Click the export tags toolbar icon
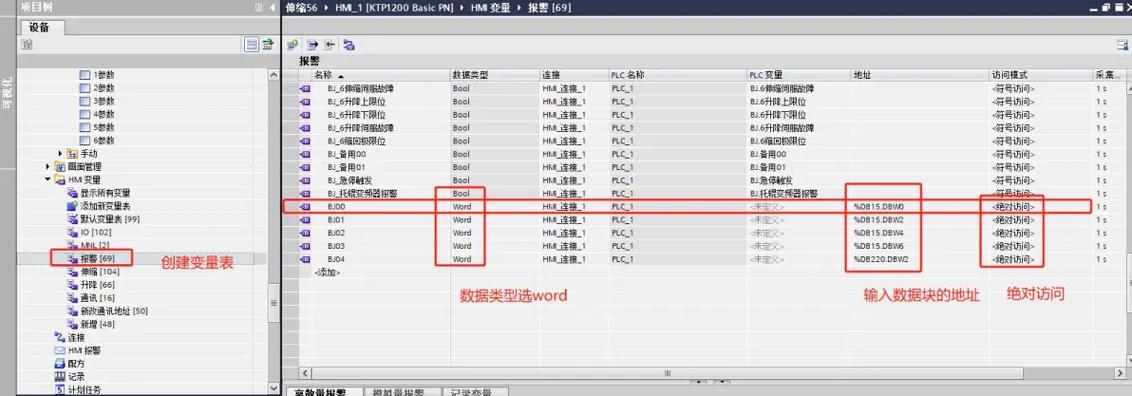1132x396 pixels. coord(312,45)
